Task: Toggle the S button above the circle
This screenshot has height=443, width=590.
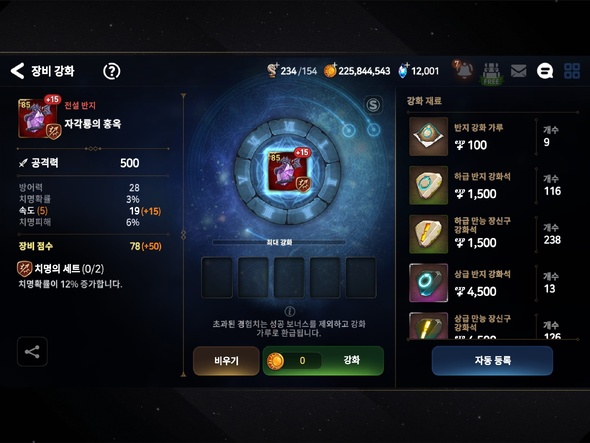Action: [x=373, y=105]
